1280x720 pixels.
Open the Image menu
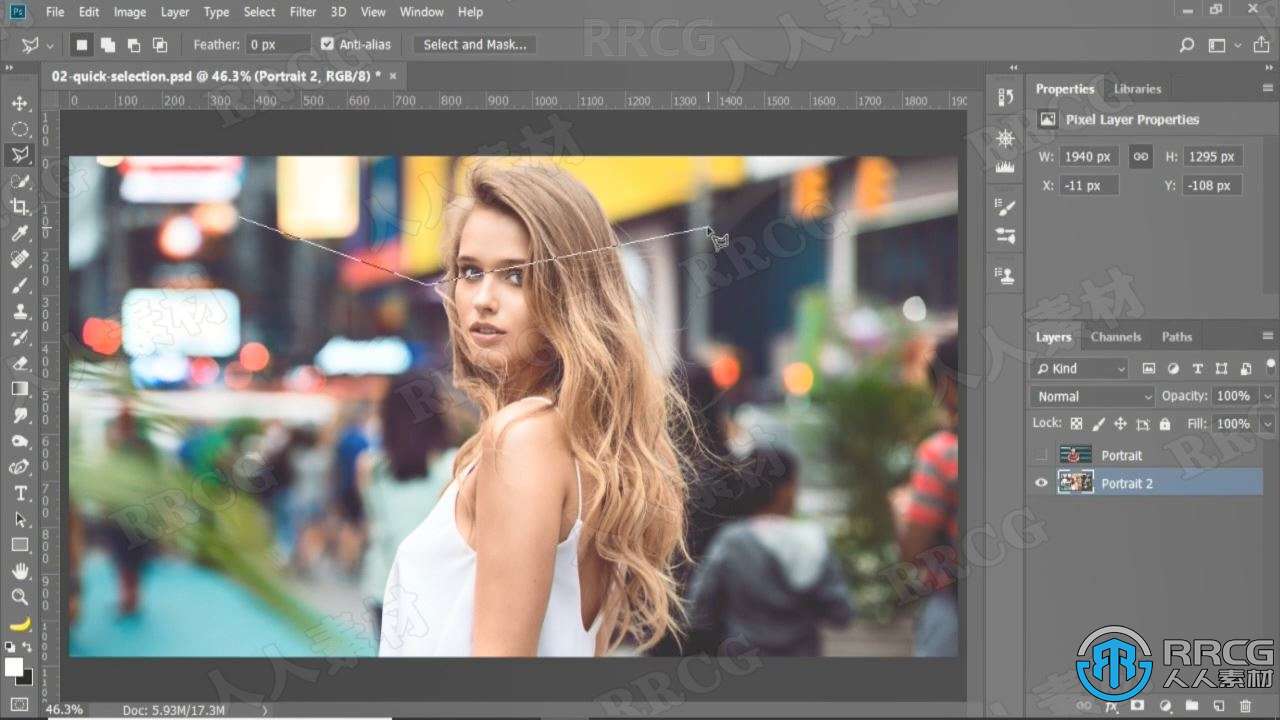[130, 12]
